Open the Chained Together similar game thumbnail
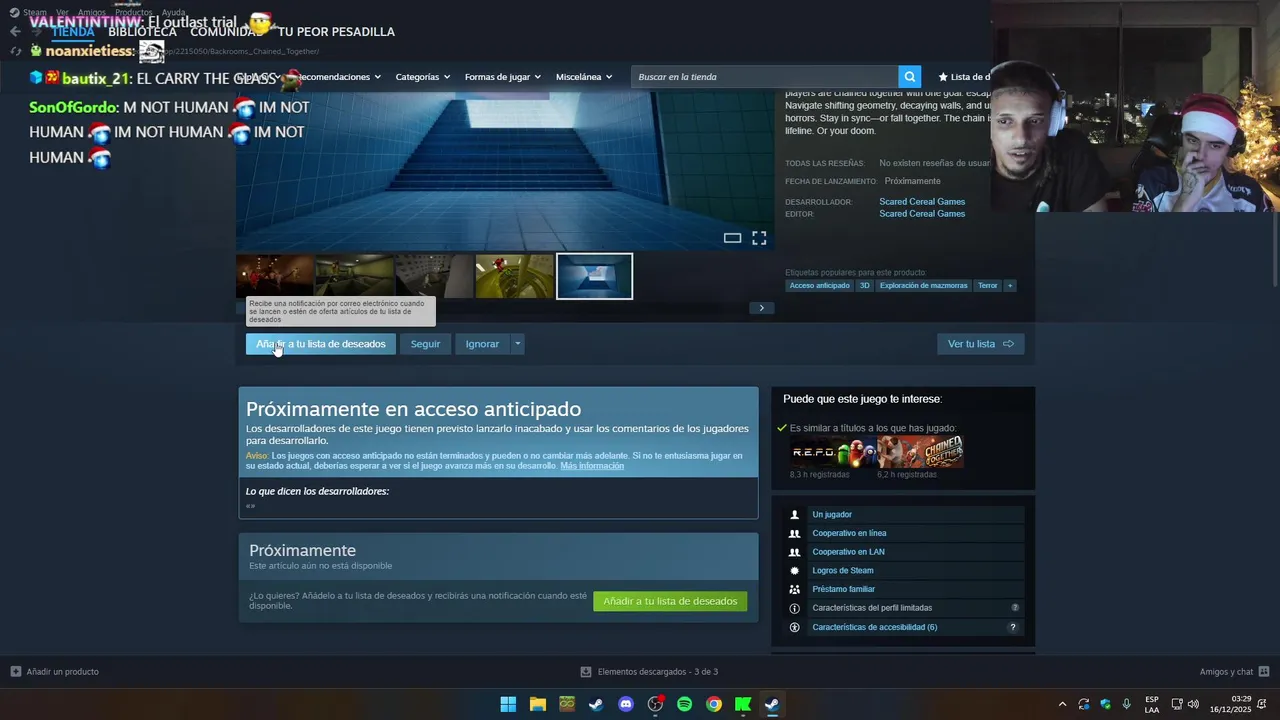 [x=920, y=452]
